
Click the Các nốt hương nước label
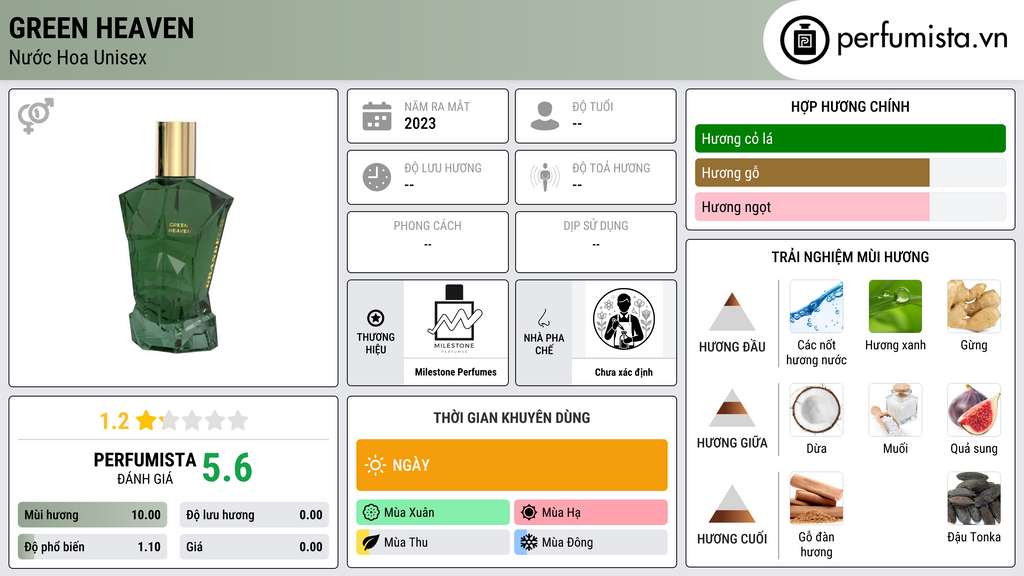(x=816, y=352)
